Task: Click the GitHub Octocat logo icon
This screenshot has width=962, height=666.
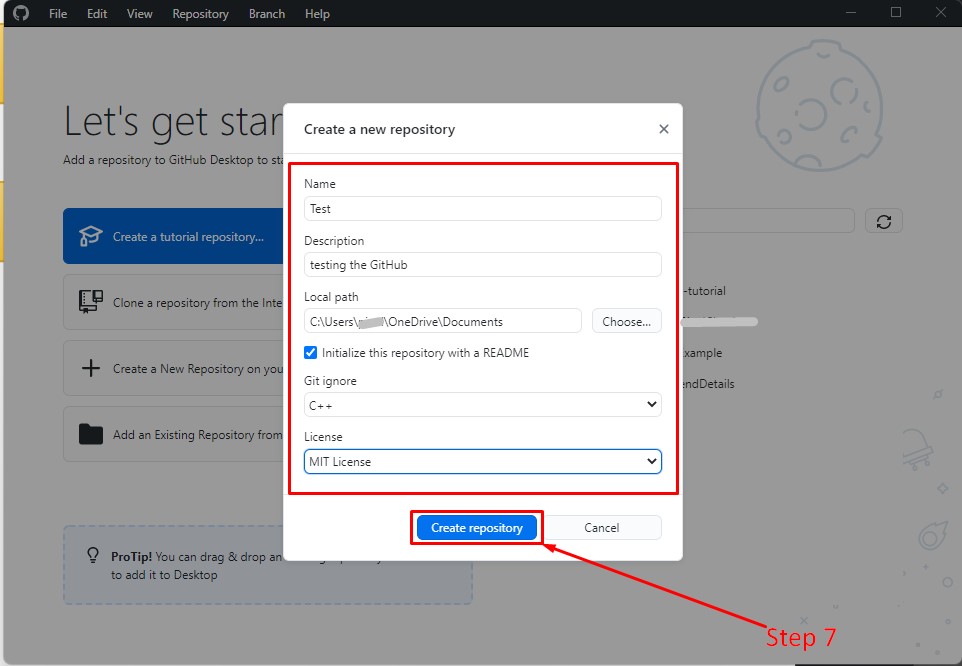Action: tap(21, 13)
